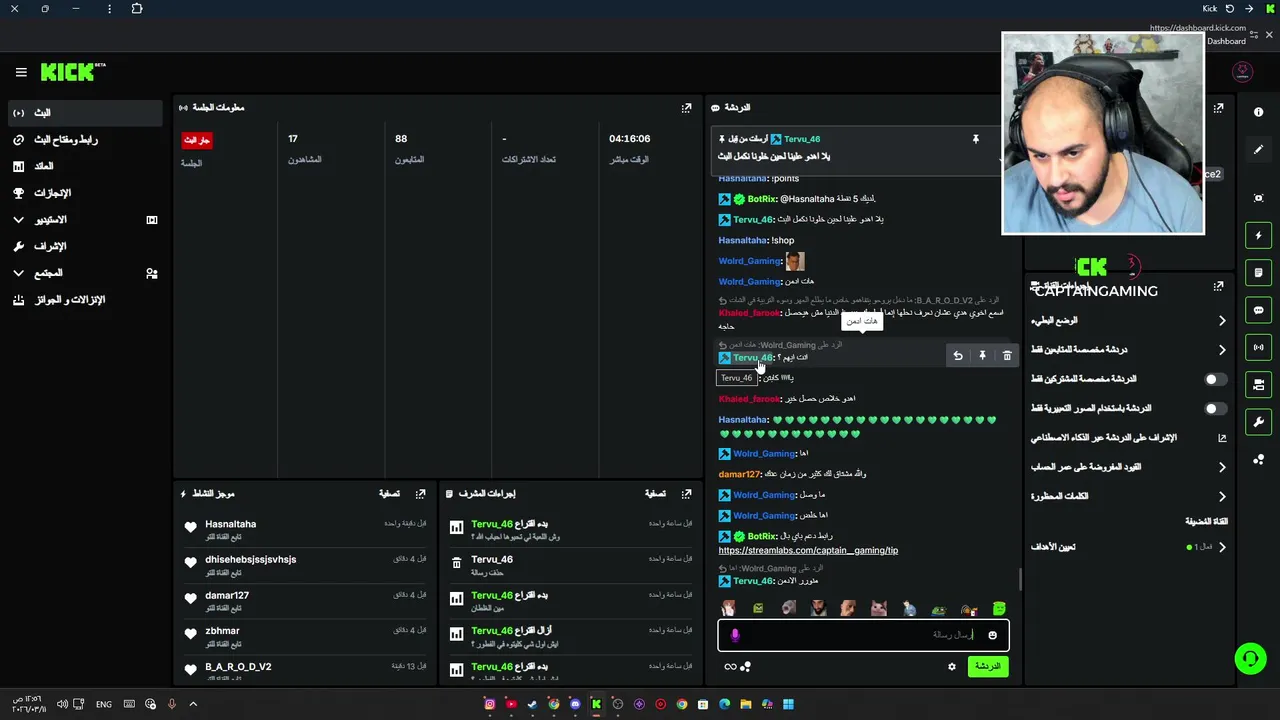Toggle emotes-only chat switch
Viewport: 1280px width, 720px height.
click(1214, 409)
